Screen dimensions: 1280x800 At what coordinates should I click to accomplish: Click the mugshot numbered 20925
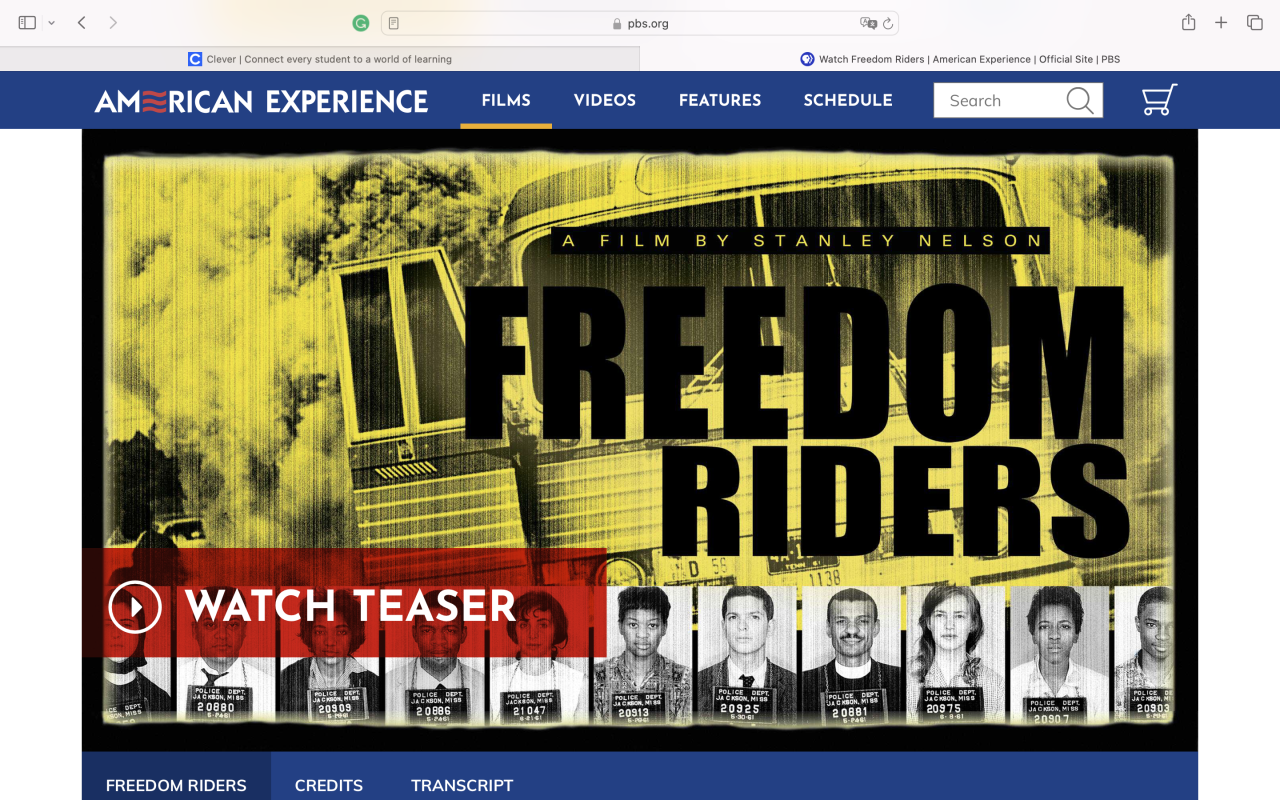[x=747, y=656]
